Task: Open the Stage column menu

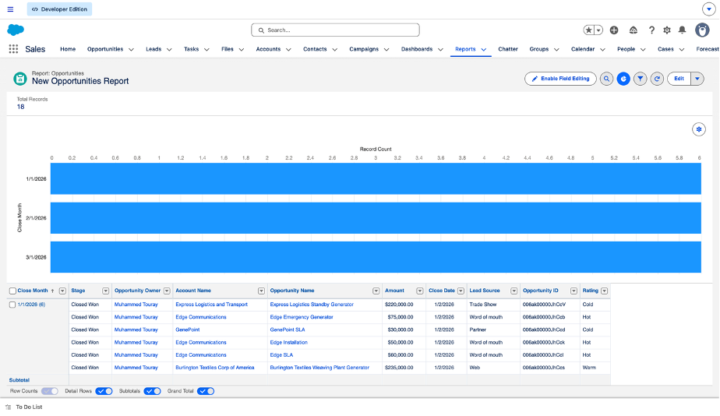Action: (x=106, y=291)
